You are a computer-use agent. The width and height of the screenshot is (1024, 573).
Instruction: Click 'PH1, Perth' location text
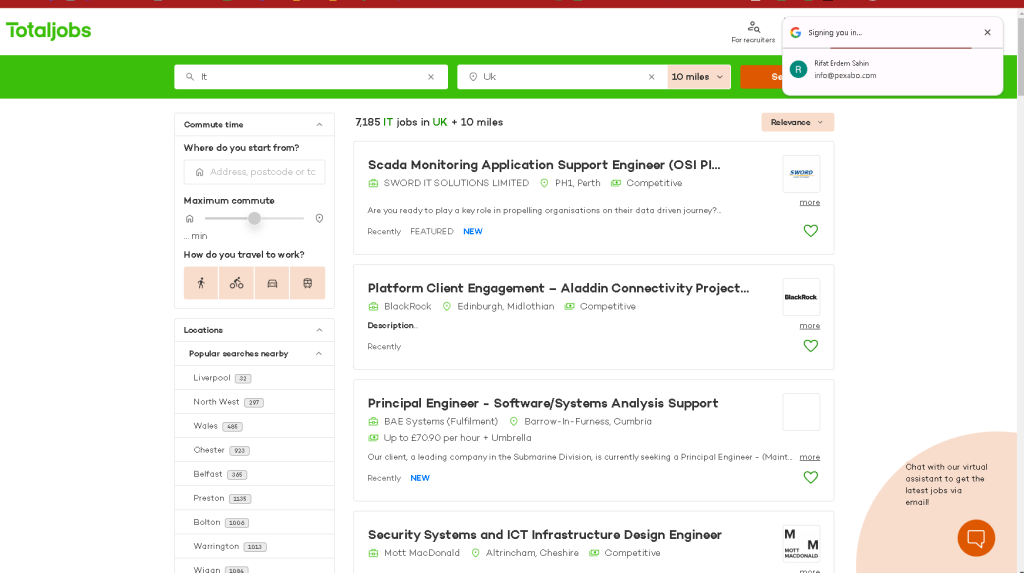[577, 183]
